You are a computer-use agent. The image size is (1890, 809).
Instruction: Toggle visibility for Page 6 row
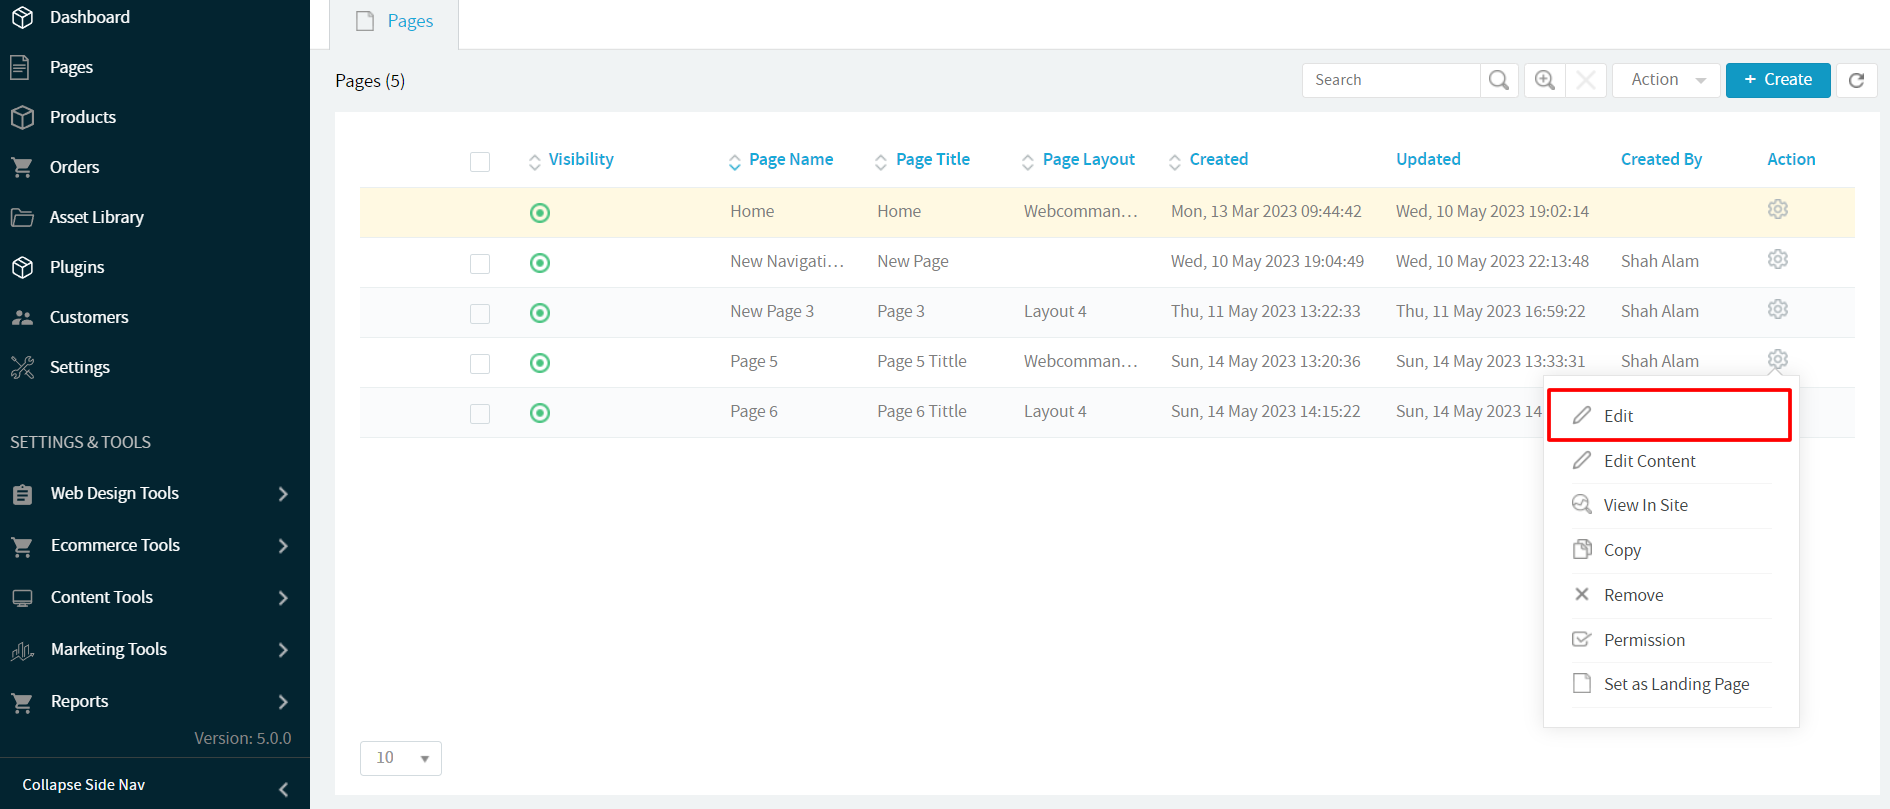pos(540,413)
